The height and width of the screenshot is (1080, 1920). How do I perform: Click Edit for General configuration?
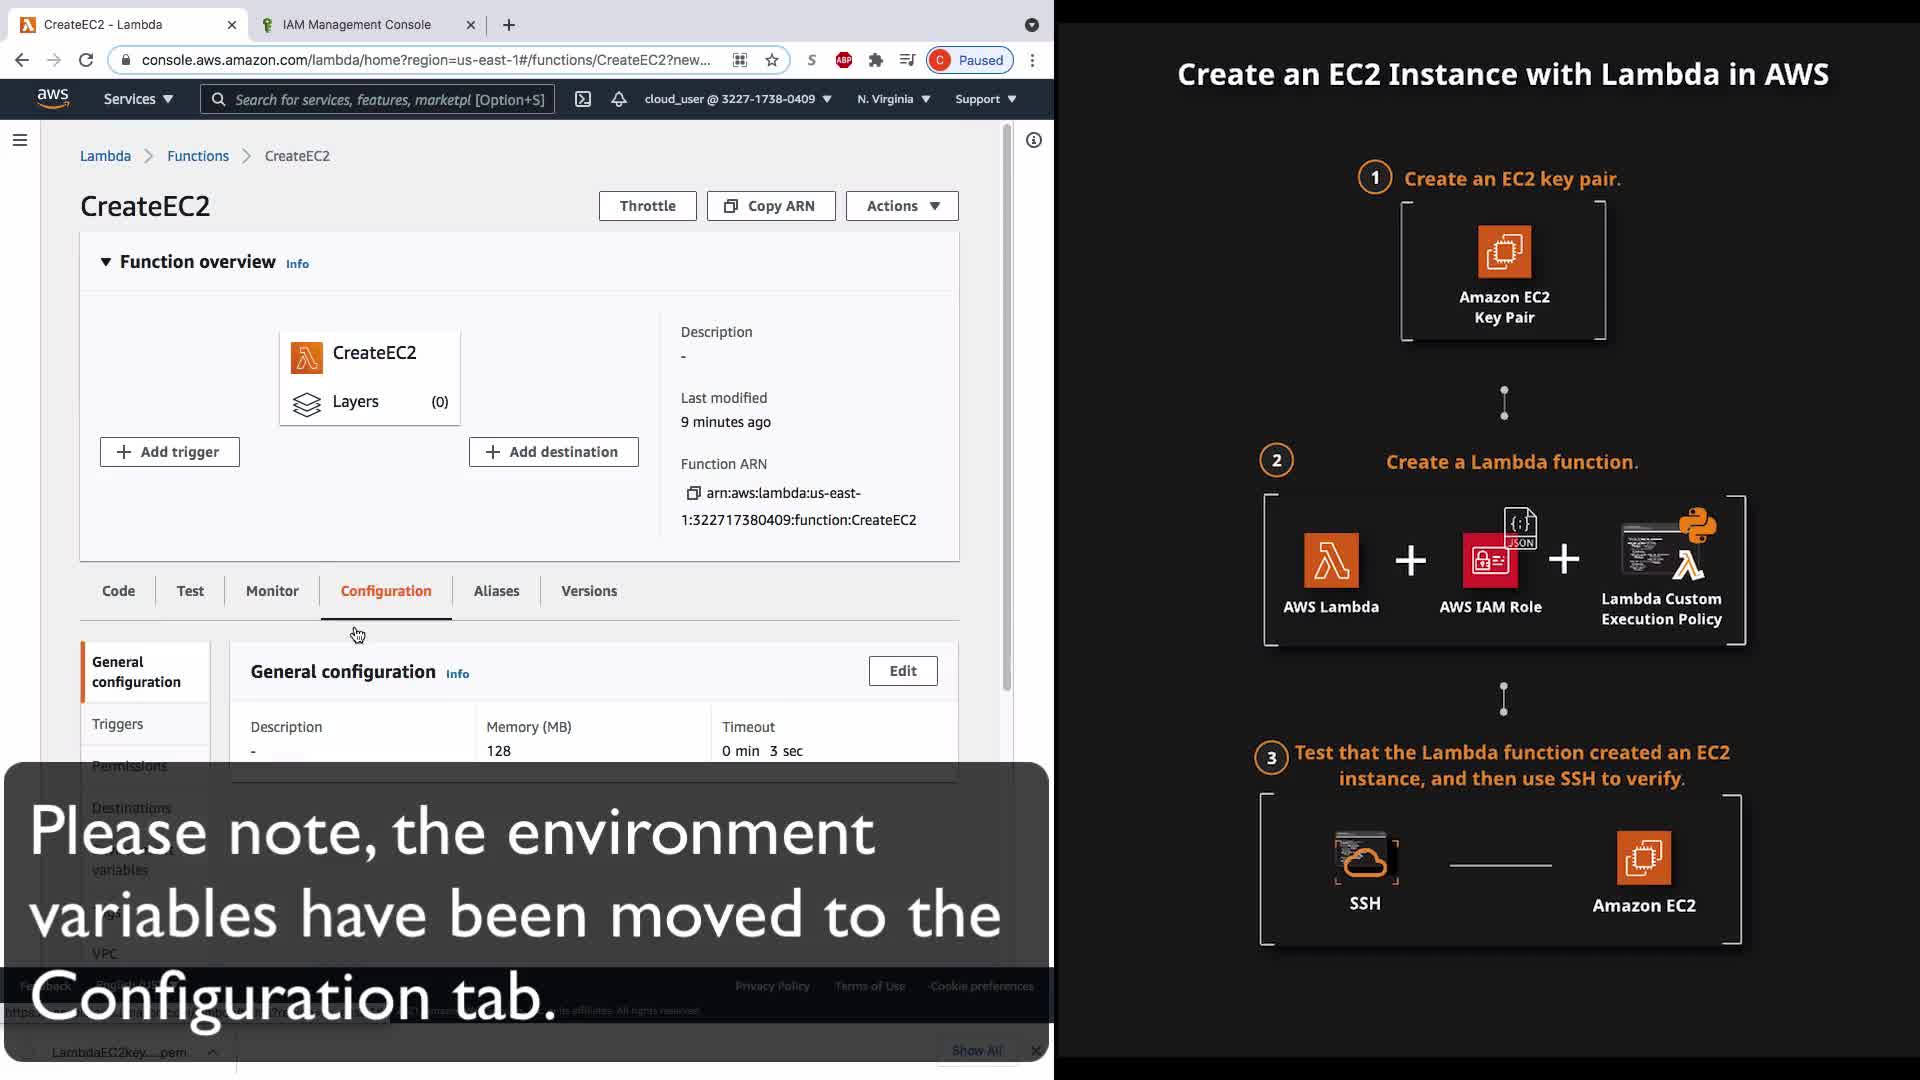click(902, 671)
